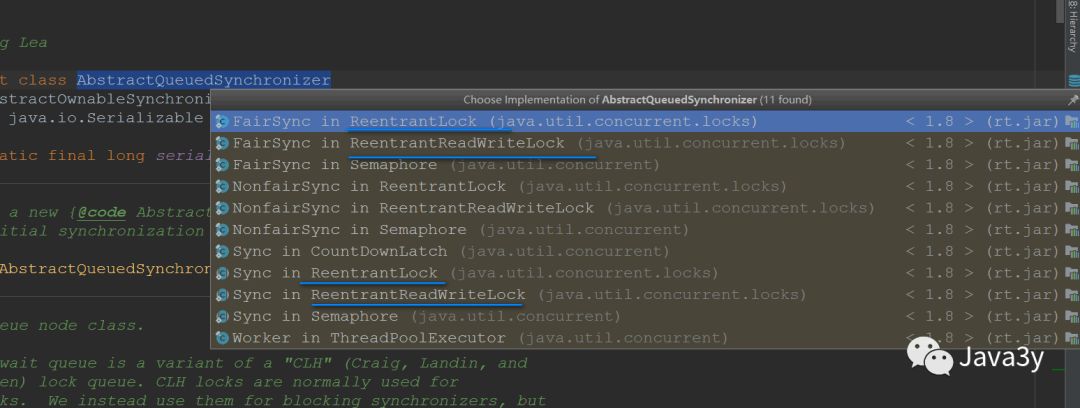Choose NonfairSync in ReentrantReadWriteLock entry
The width and height of the screenshot is (1080, 408).
tap(645, 208)
